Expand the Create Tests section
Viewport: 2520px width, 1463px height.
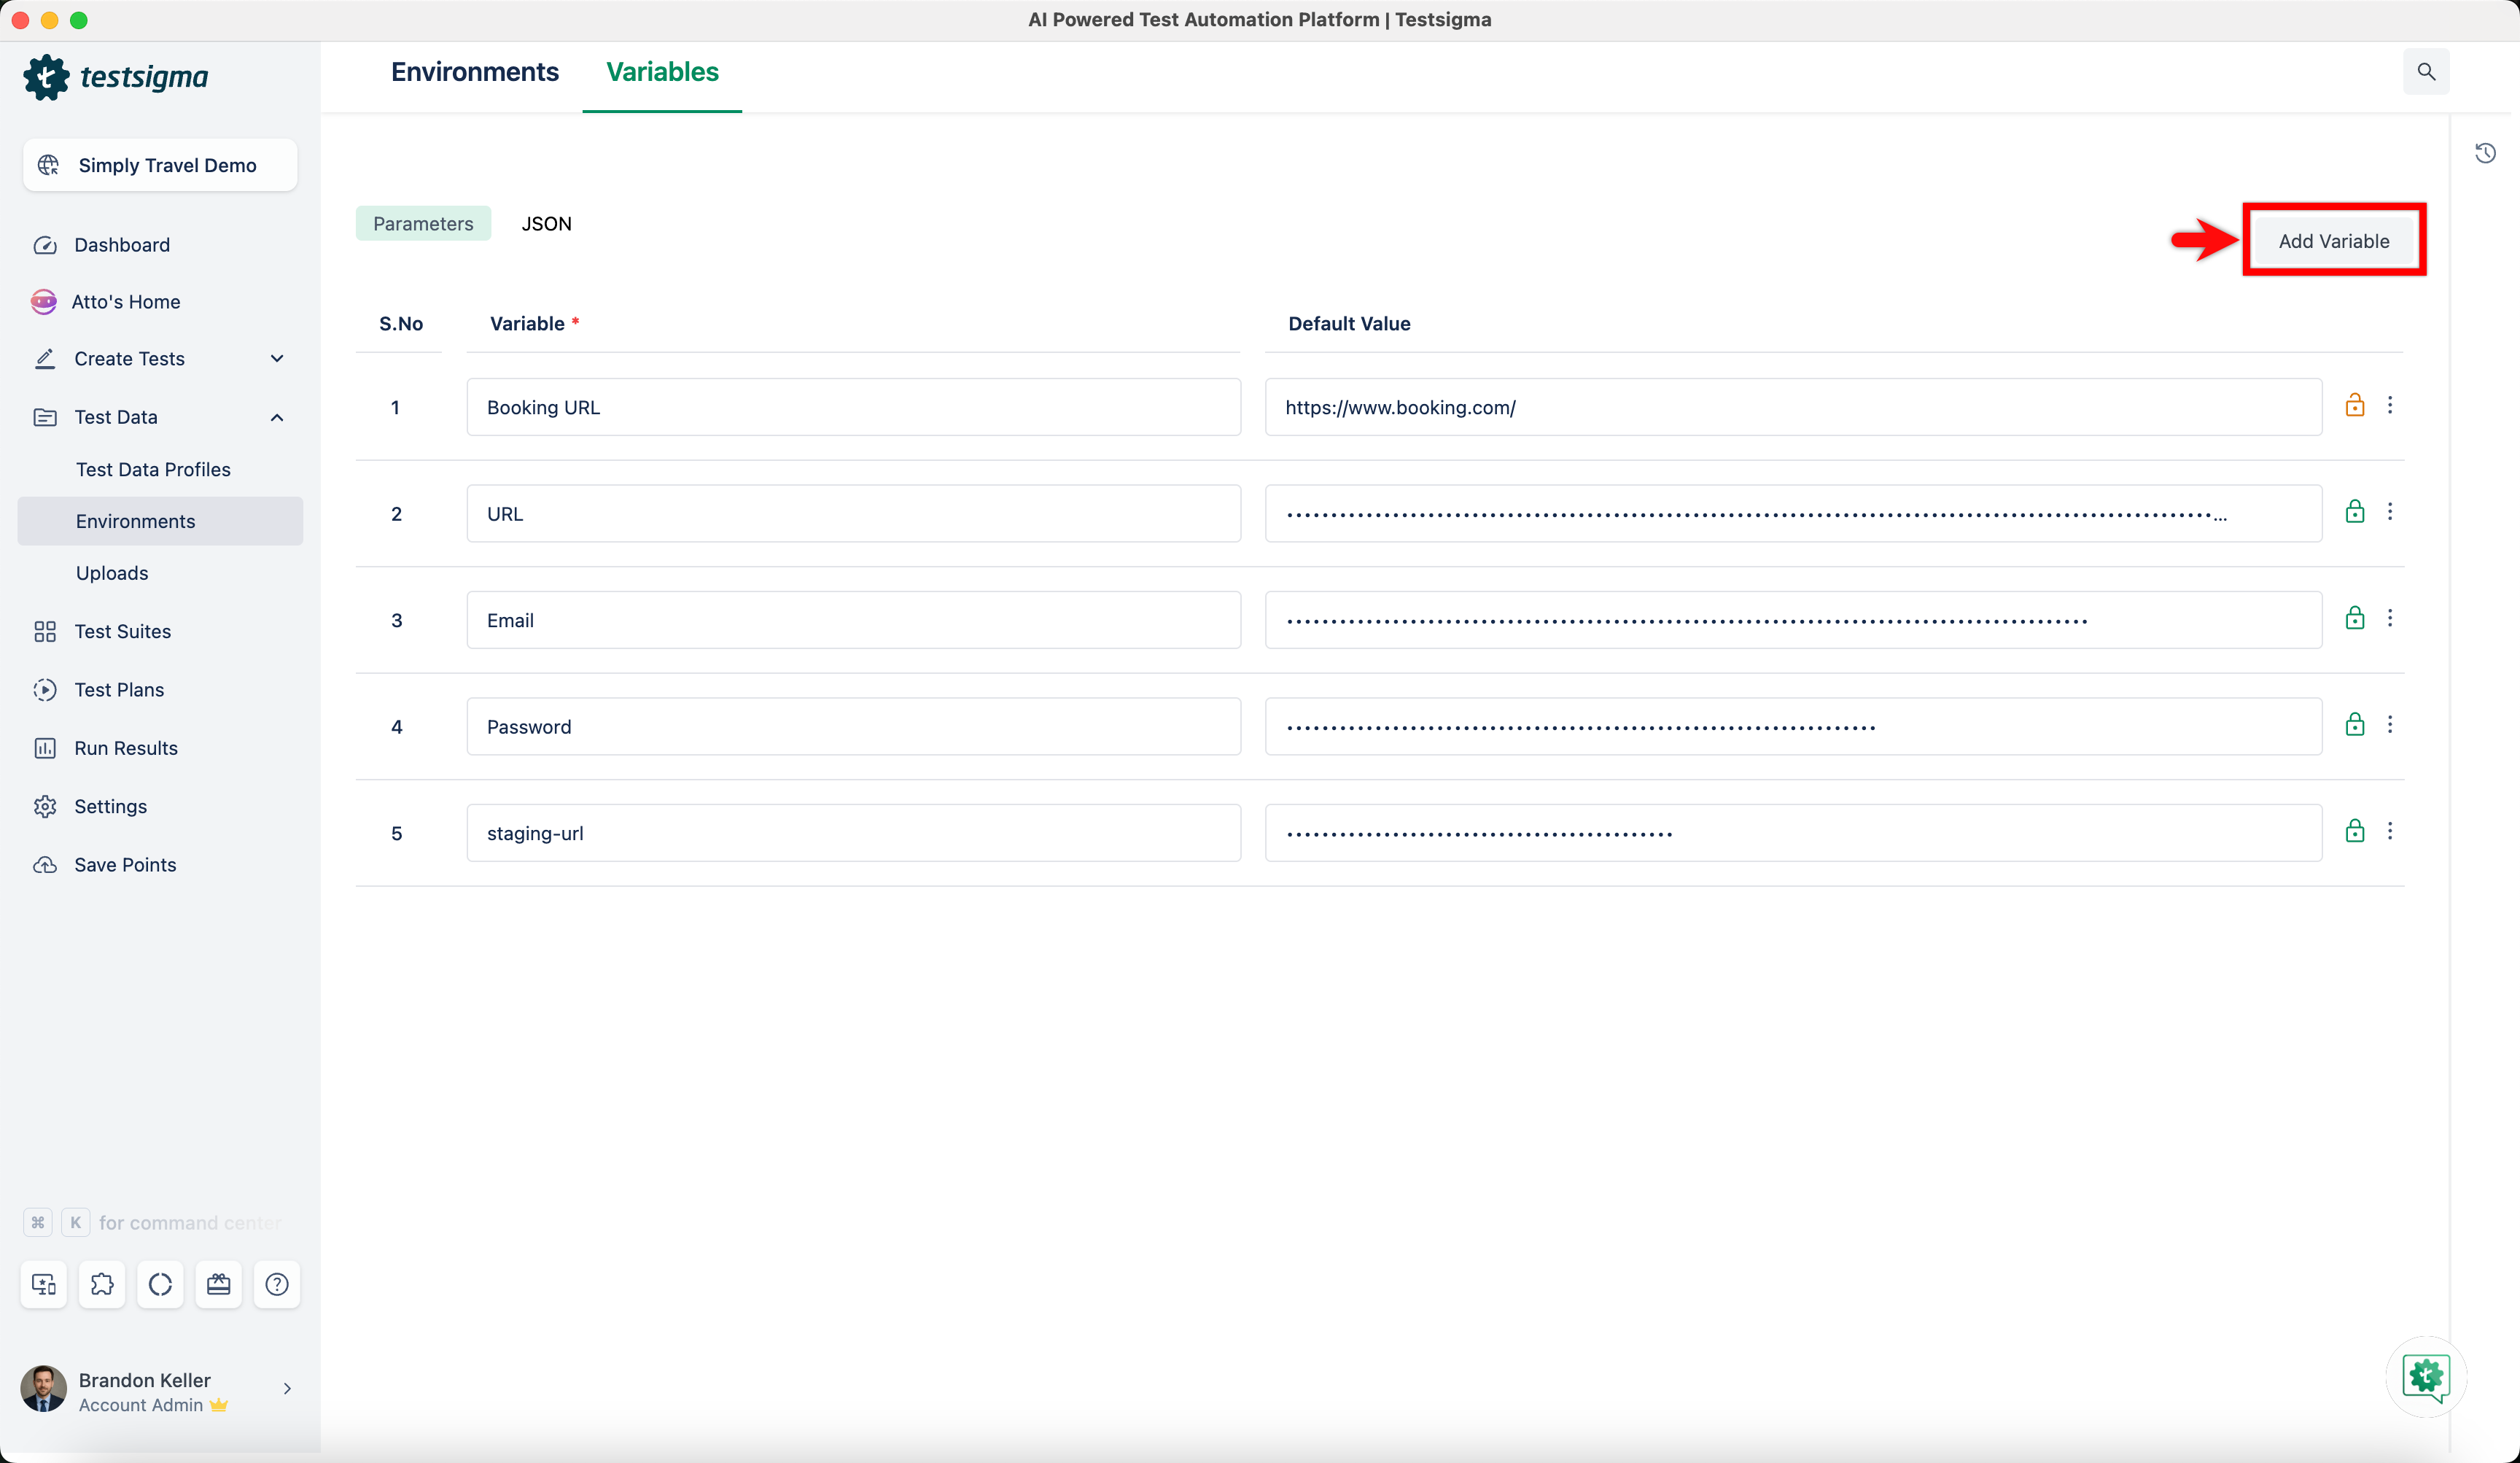(277, 358)
